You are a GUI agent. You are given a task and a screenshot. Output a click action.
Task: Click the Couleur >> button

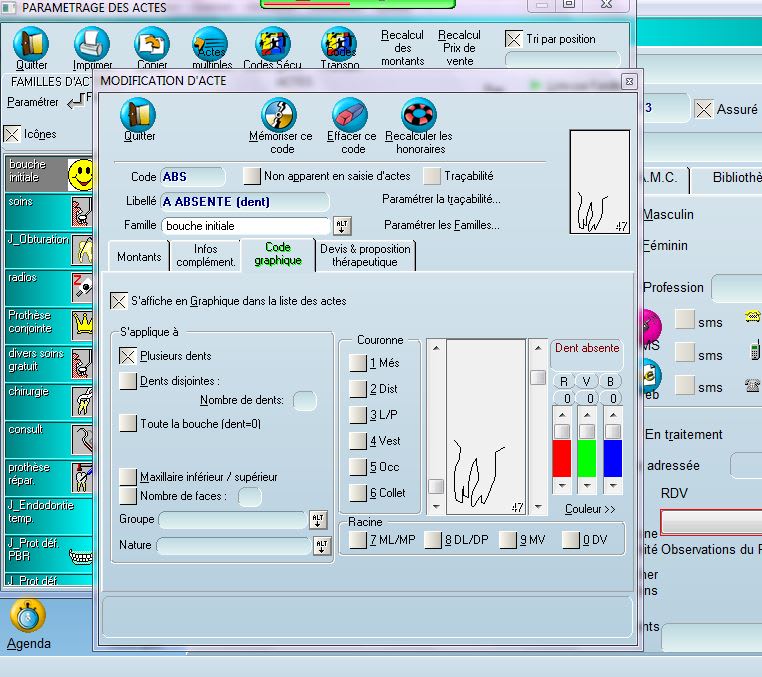pyautogui.click(x=590, y=509)
